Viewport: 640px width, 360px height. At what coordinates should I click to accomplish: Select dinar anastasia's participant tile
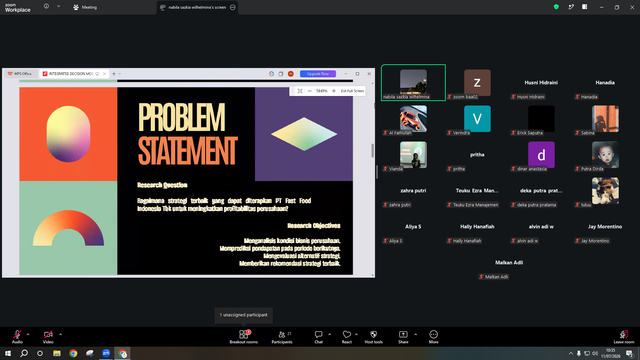coord(541,155)
